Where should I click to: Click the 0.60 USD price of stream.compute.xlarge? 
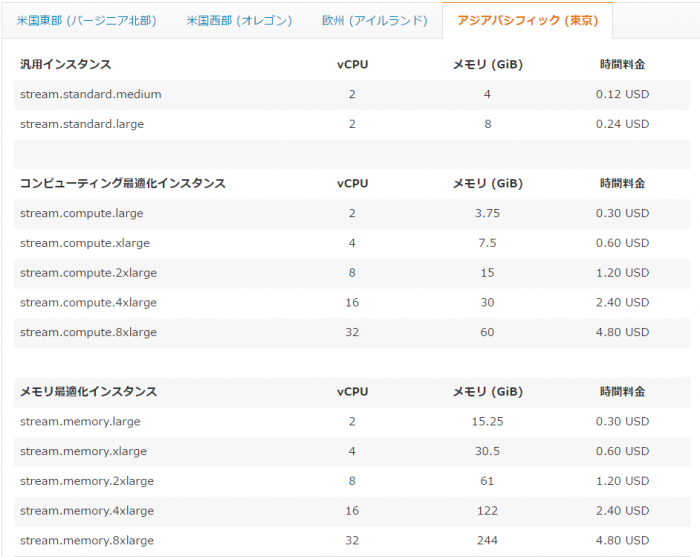(622, 243)
